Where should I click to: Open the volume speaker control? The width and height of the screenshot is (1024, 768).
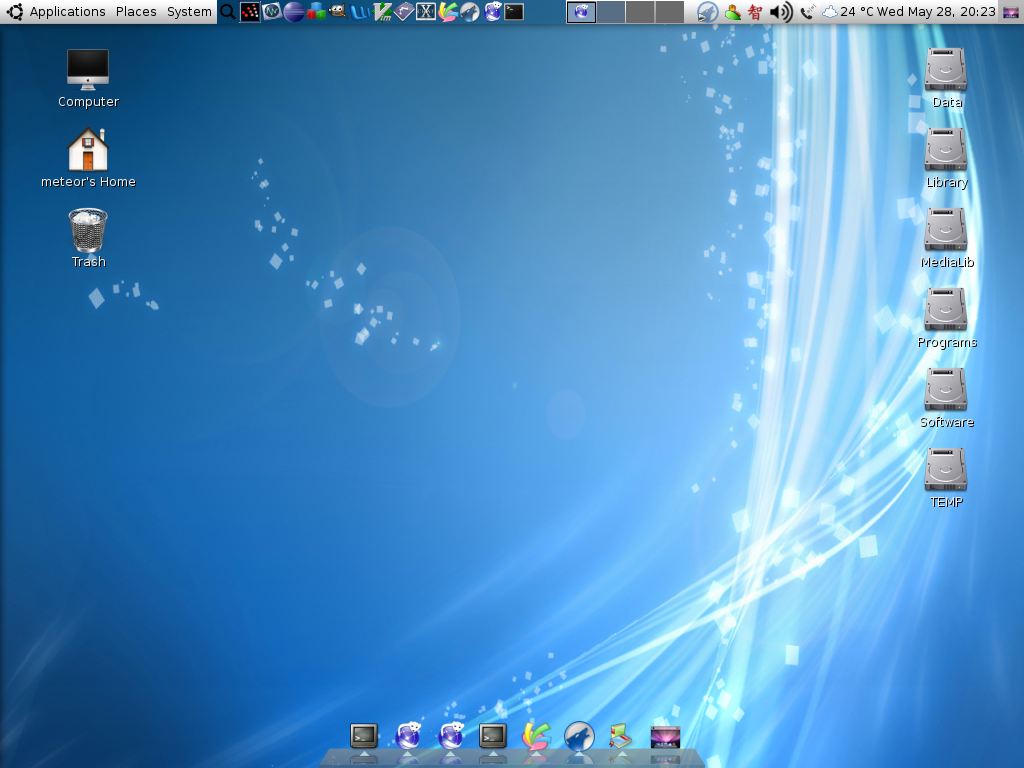click(781, 12)
